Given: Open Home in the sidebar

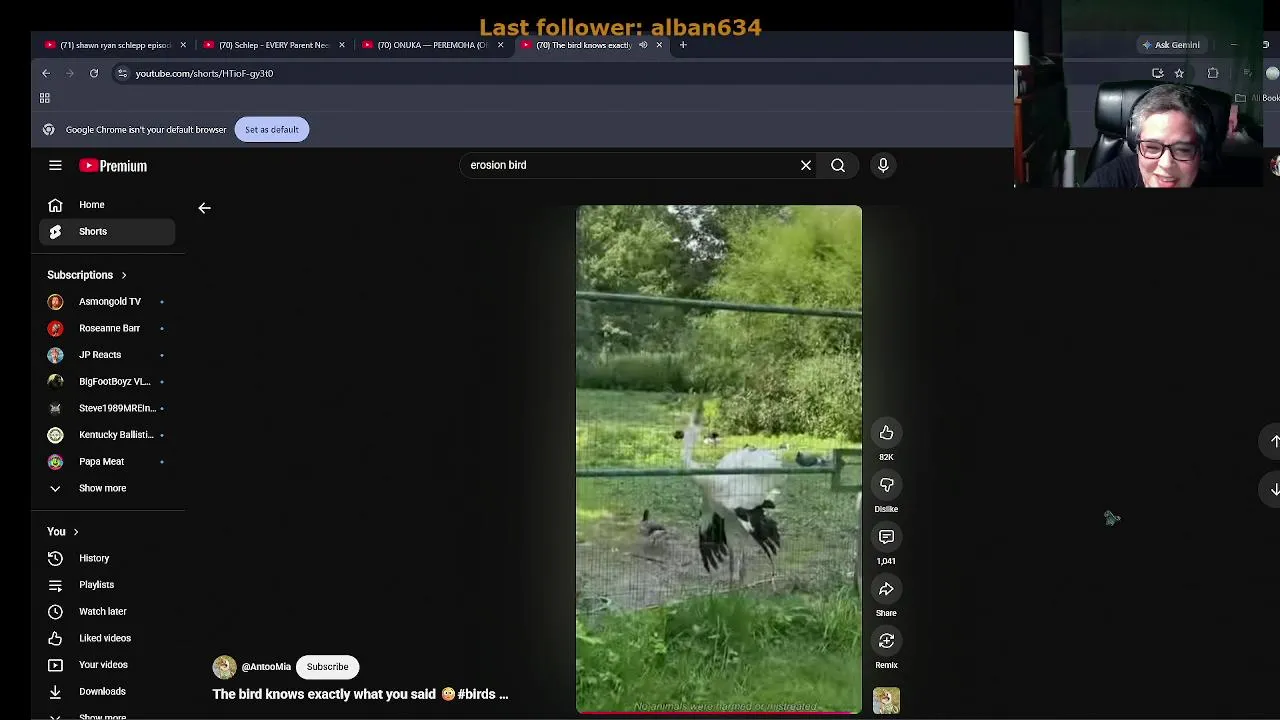Looking at the screenshot, I should coord(108,205).
